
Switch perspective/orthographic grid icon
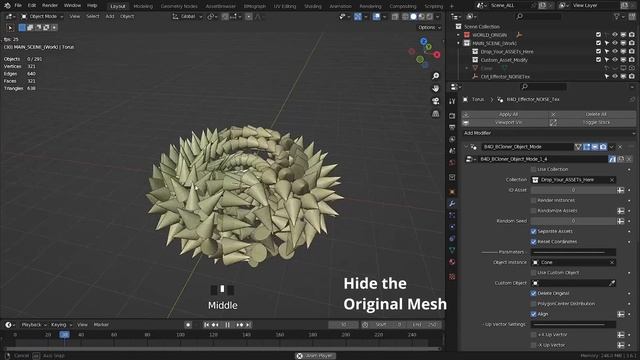point(436,113)
